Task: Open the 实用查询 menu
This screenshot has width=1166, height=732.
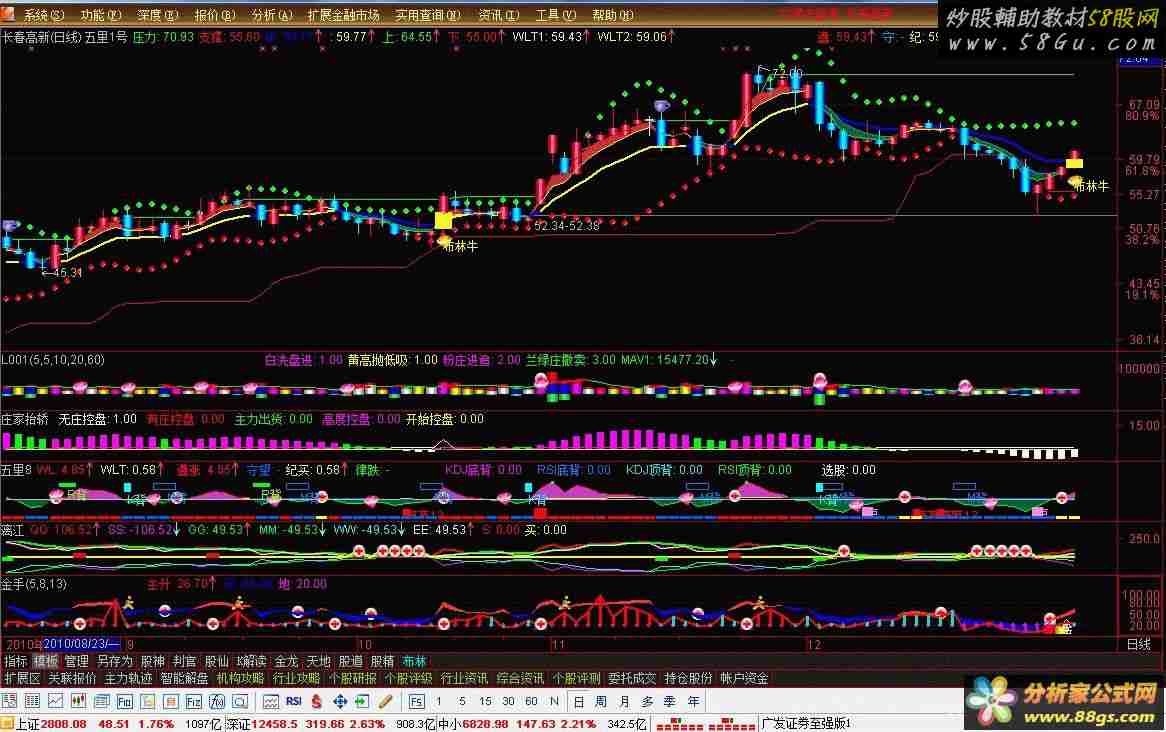Action: 428,15
